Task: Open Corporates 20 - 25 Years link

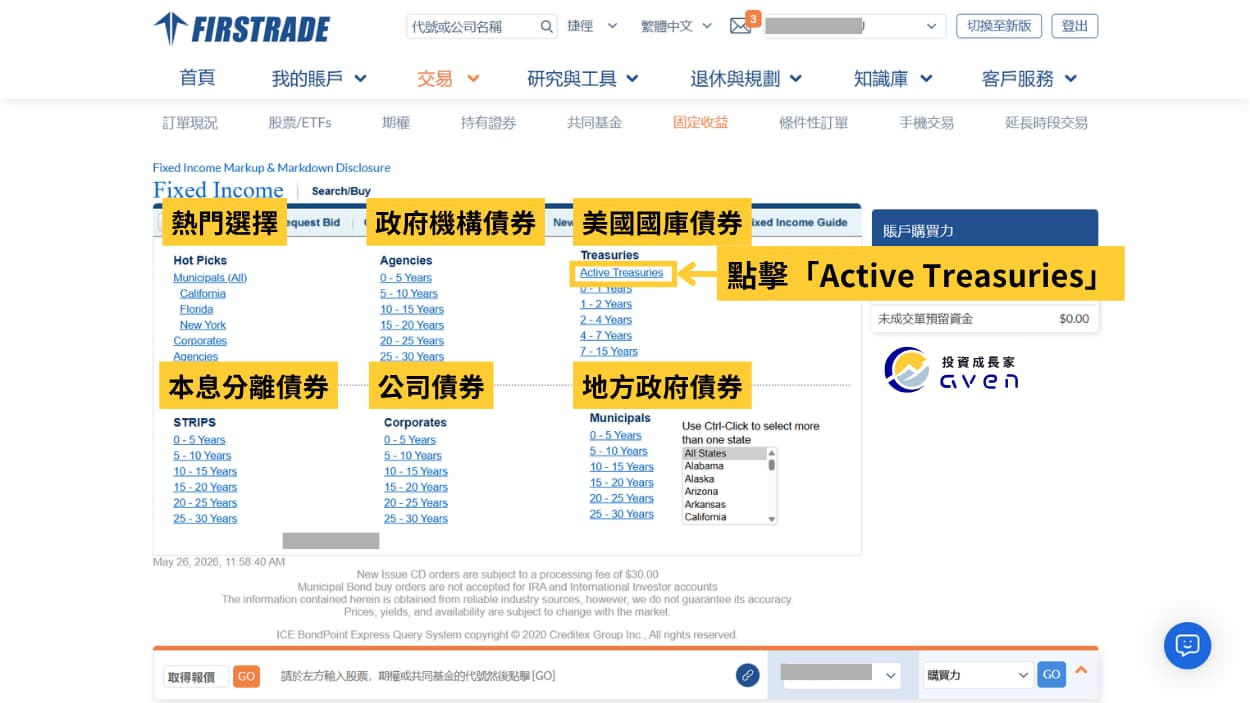Action: point(416,503)
